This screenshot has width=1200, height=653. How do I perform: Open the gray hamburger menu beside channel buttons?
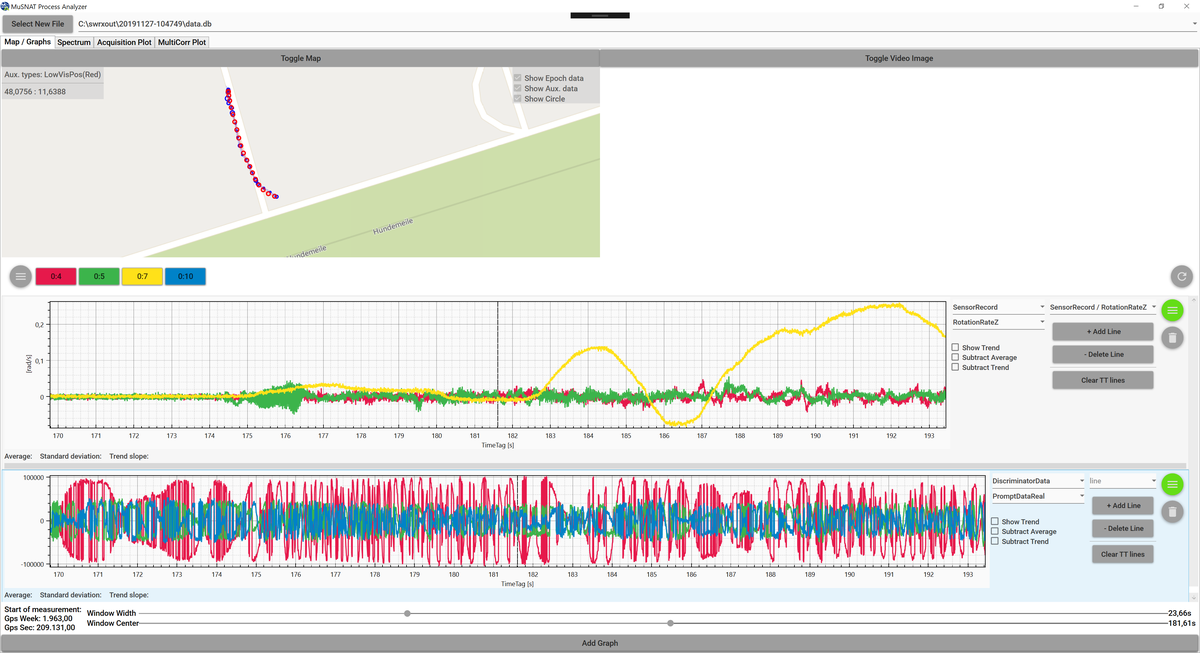[x=21, y=276]
